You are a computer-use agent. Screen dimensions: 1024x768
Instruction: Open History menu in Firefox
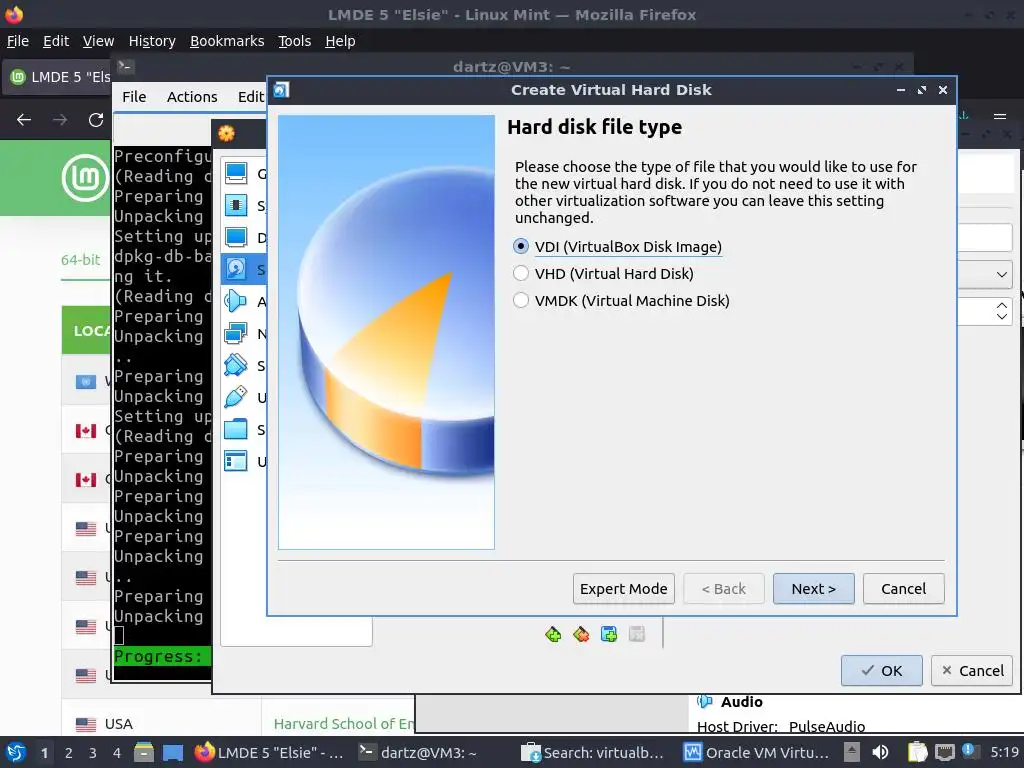pyautogui.click(x=152, y=41)
